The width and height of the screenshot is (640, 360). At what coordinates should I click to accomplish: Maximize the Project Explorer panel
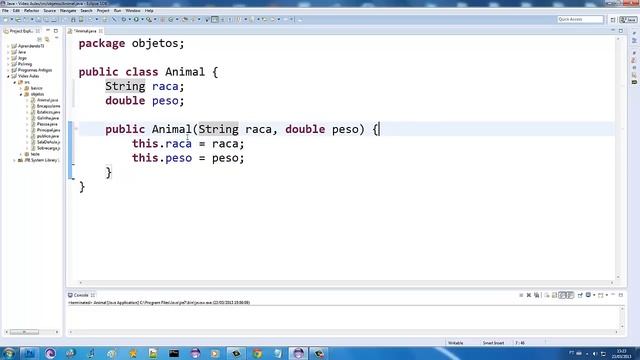(x=56, y=31)
